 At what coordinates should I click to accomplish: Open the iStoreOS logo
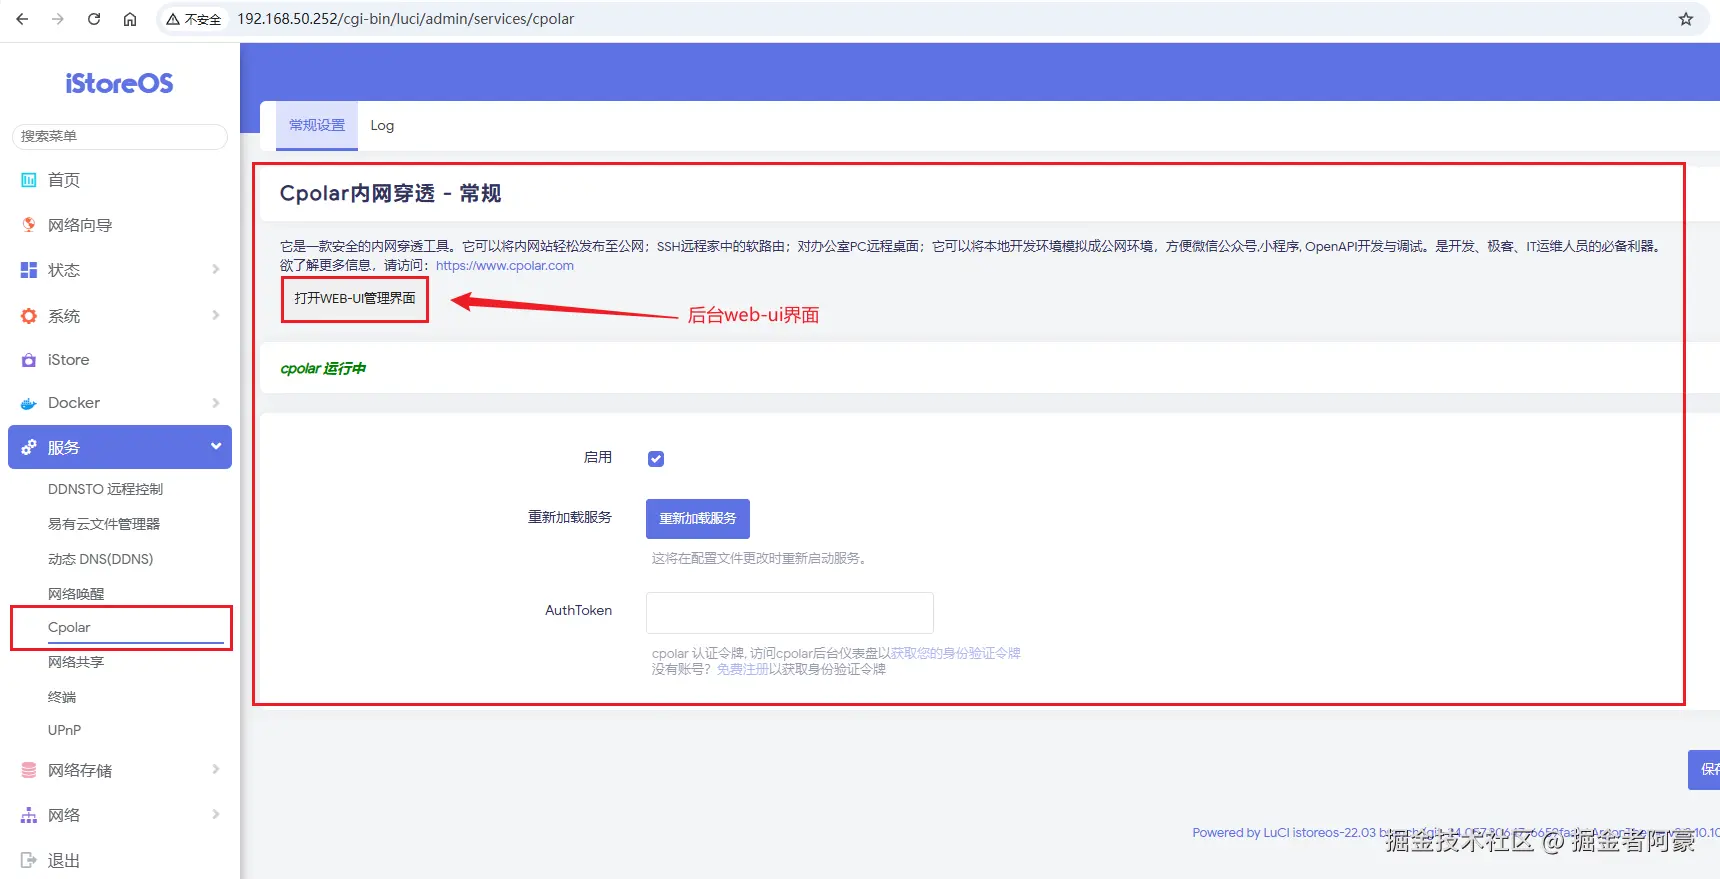coord(119,83)
